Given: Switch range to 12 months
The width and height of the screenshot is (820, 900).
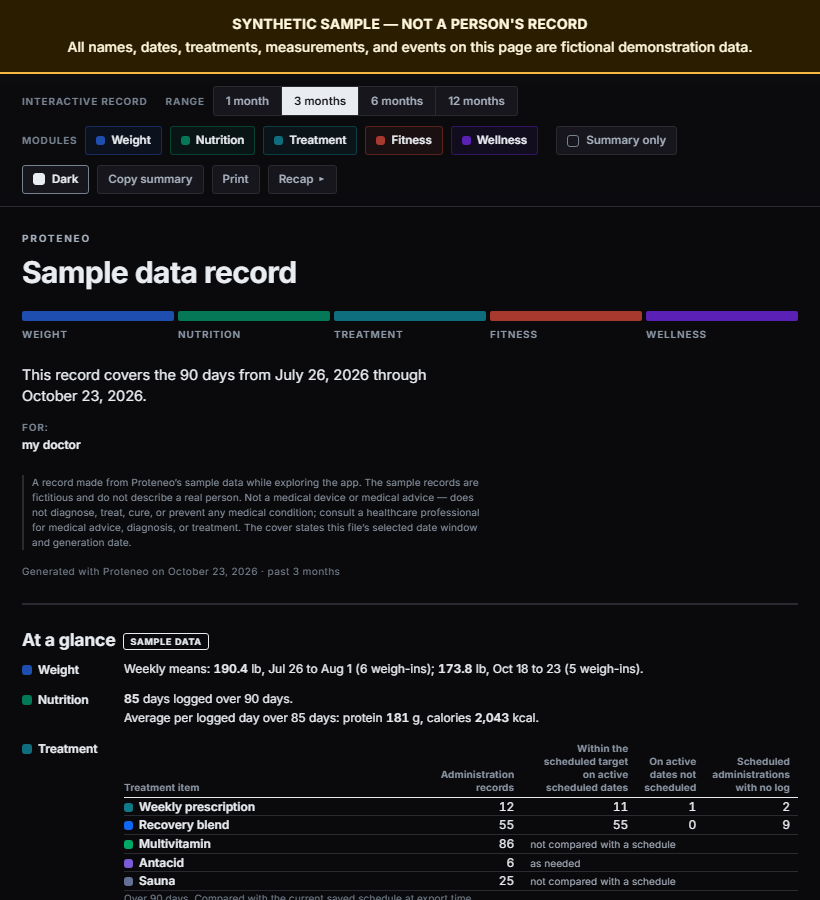Looking at the screenshot, I should pos(476,101).
